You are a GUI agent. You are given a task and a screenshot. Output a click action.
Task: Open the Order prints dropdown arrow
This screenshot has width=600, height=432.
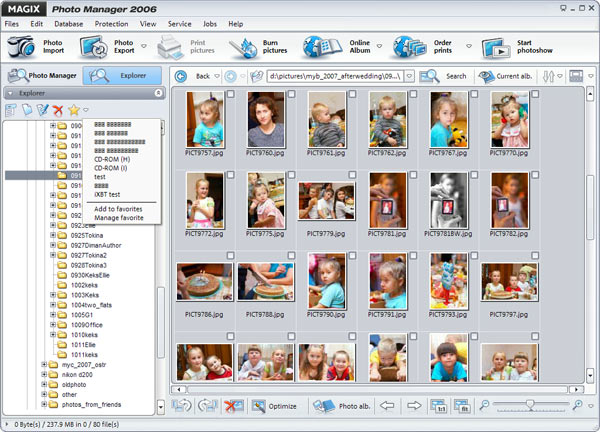[469, 46]
